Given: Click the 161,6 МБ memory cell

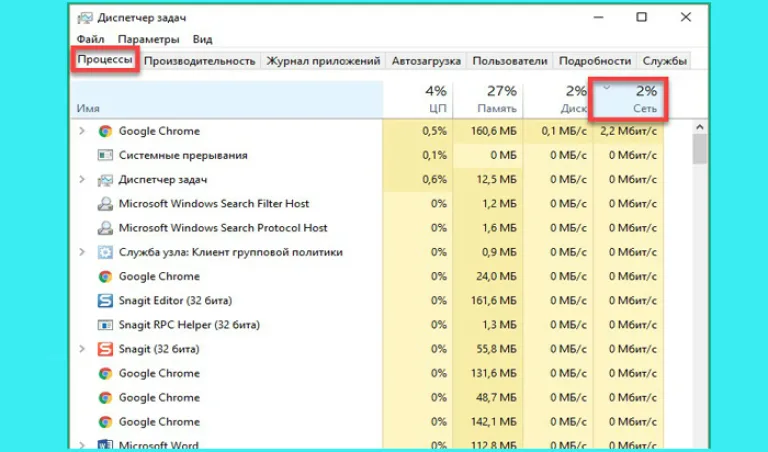Looking at the screenshot, I should 488,301.
